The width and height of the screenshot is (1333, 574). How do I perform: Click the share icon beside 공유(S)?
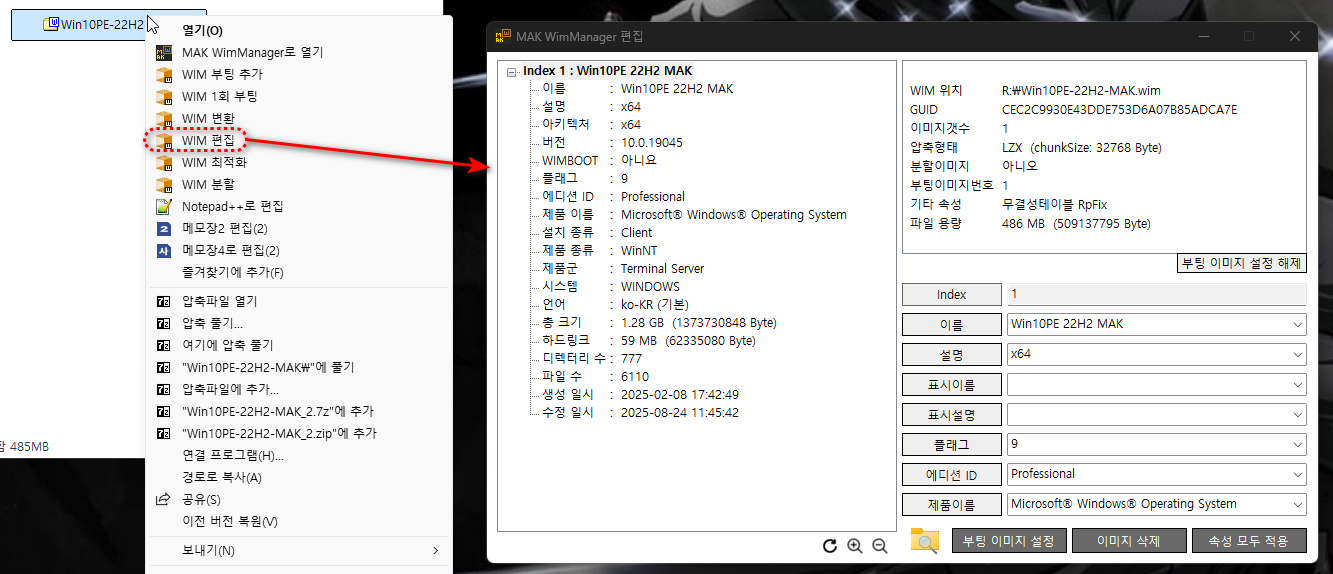tap(164, 499)
